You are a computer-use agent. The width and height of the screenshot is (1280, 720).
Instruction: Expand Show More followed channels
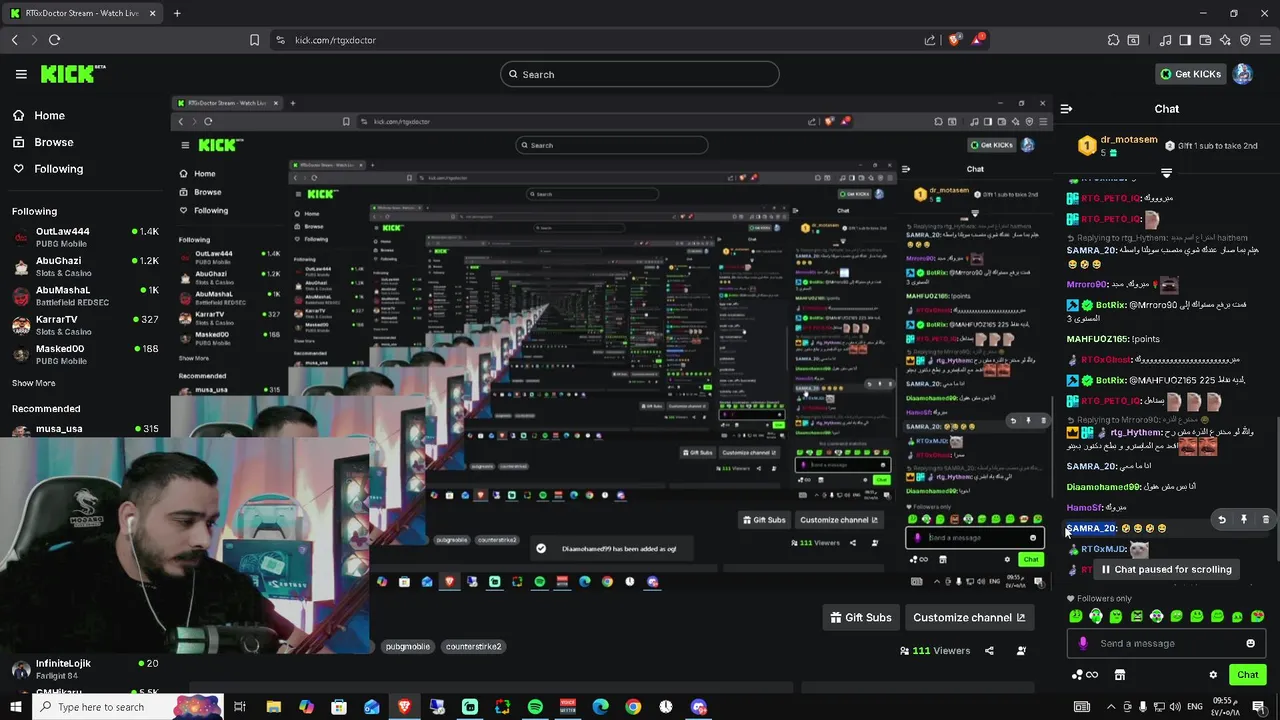[x=34, y=383]
